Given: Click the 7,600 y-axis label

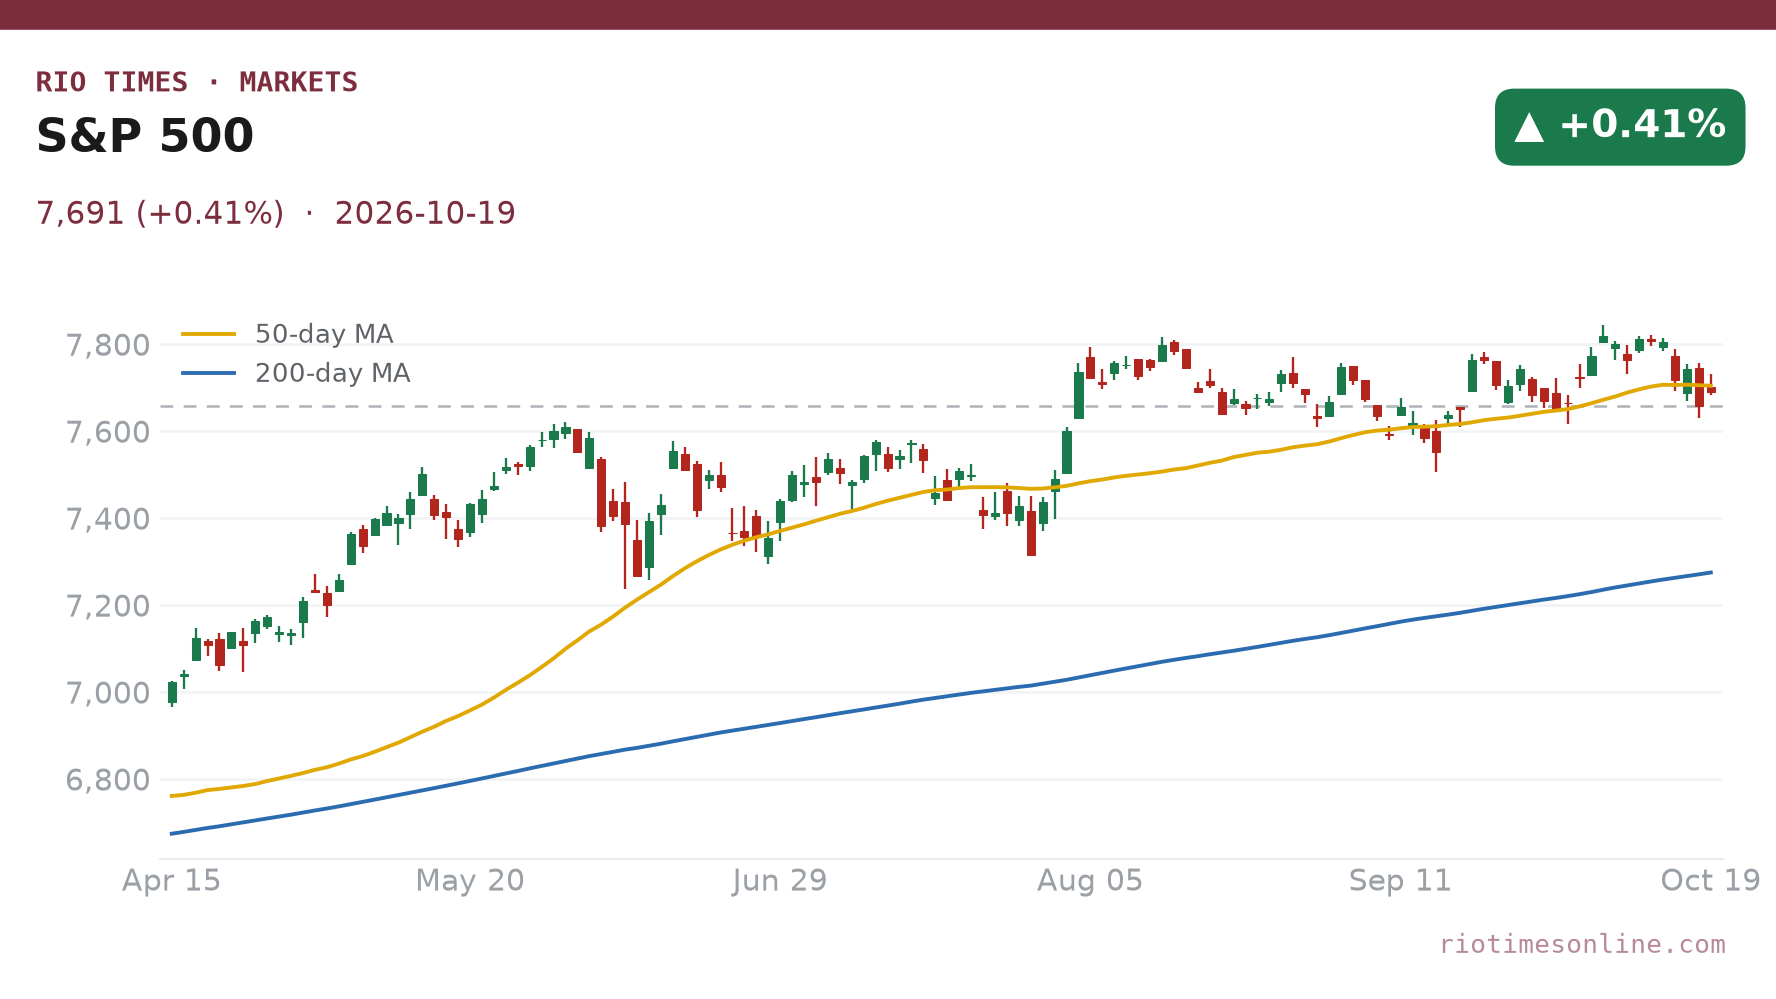Looking at the screenshot, I should click(108, 433).
